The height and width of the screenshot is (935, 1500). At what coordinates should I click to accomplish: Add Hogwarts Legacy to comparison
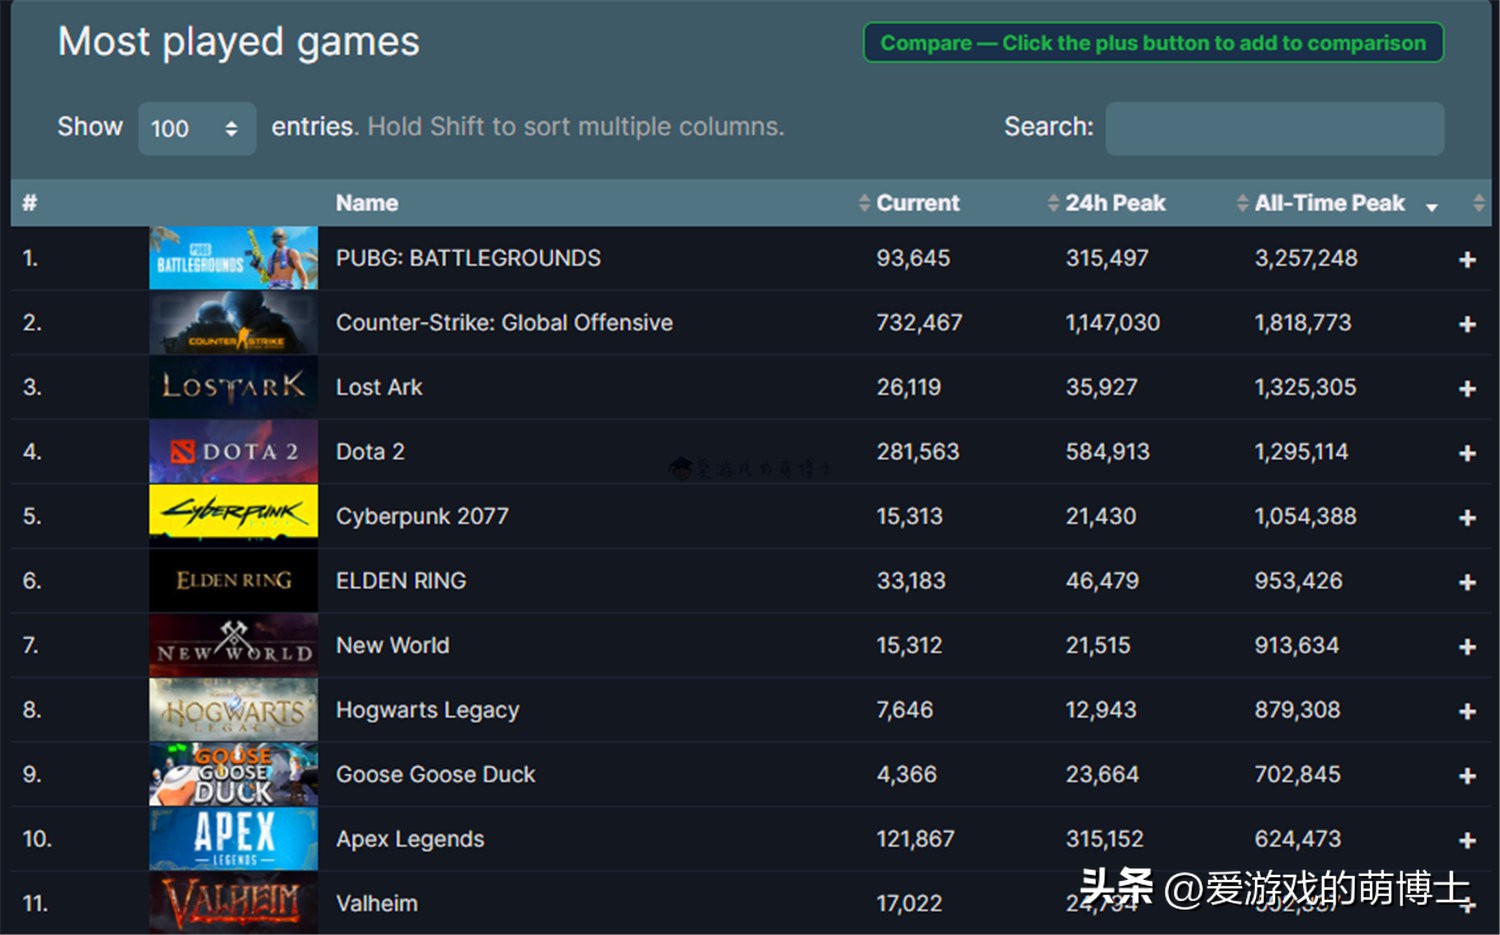click(1467, 710)
